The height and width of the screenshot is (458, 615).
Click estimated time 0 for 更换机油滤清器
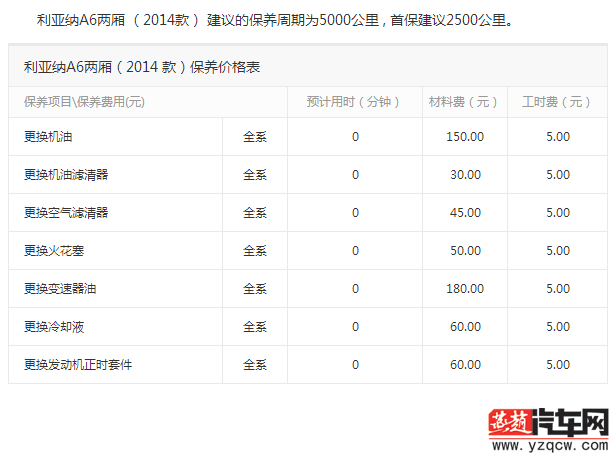click(x=355, y=174)
